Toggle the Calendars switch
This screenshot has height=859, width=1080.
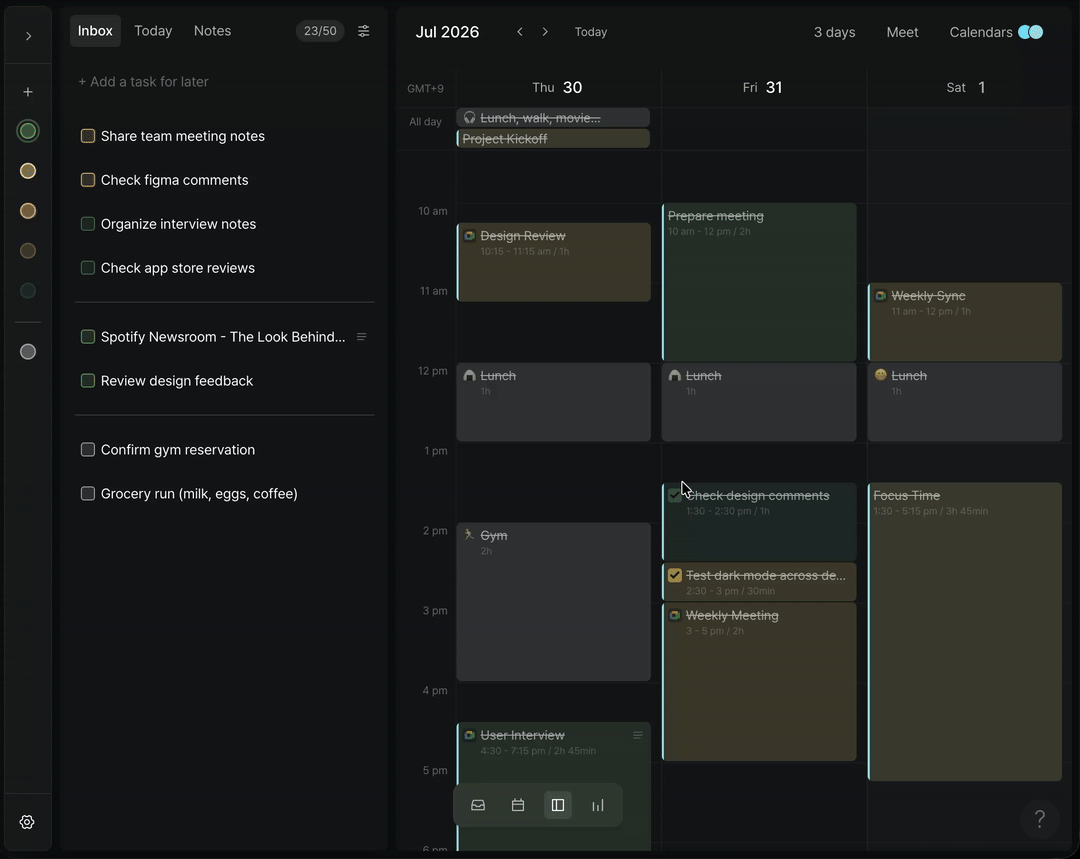click(x=1030, y=32)
